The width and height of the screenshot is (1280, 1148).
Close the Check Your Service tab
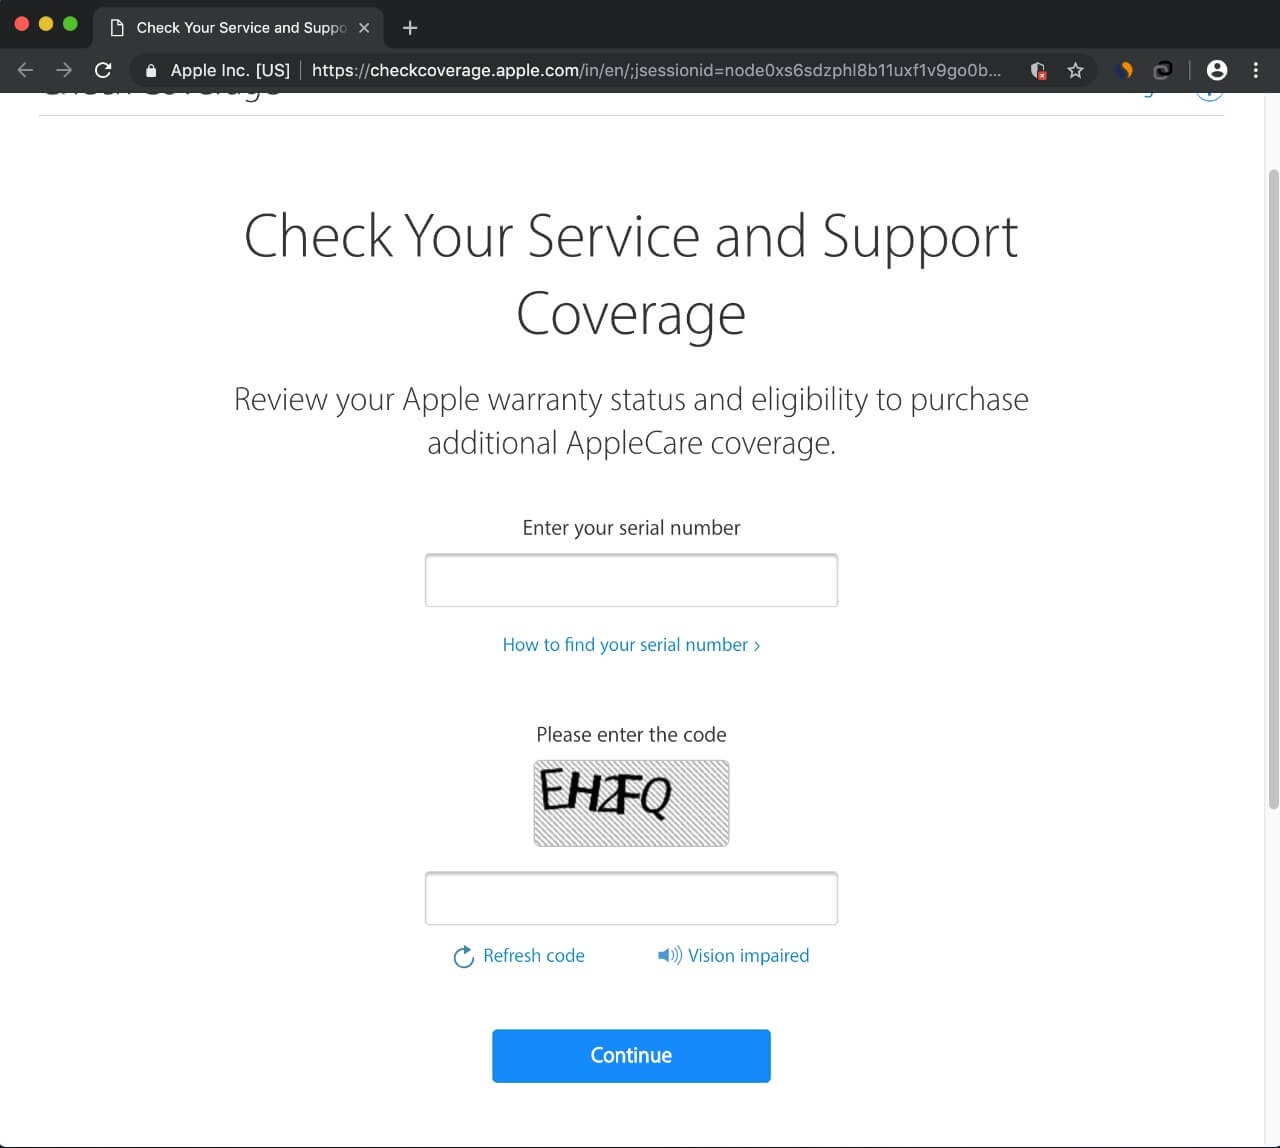(x=364, y=28)
